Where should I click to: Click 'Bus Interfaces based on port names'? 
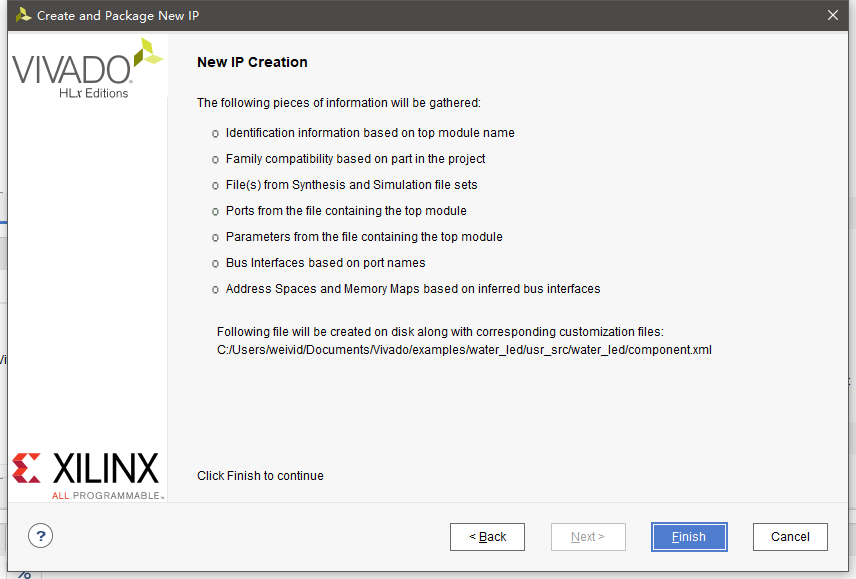click(325, 263)
